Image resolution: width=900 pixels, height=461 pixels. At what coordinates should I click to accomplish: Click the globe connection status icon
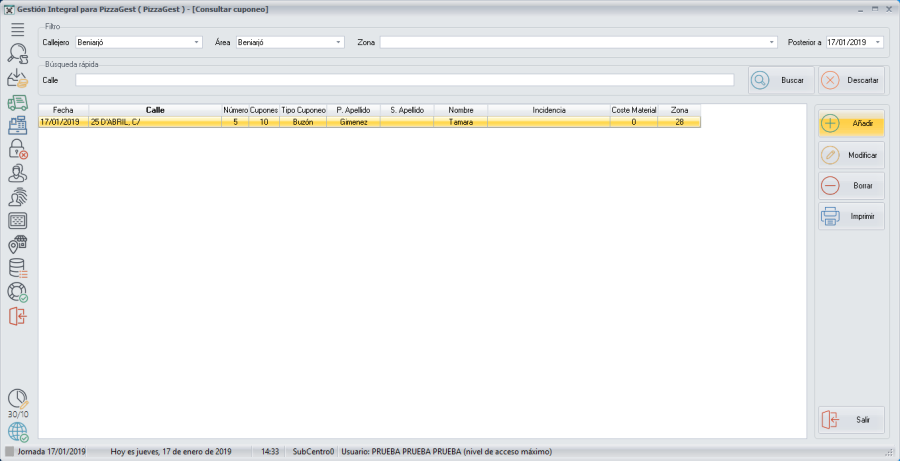[x=17, y=432]
